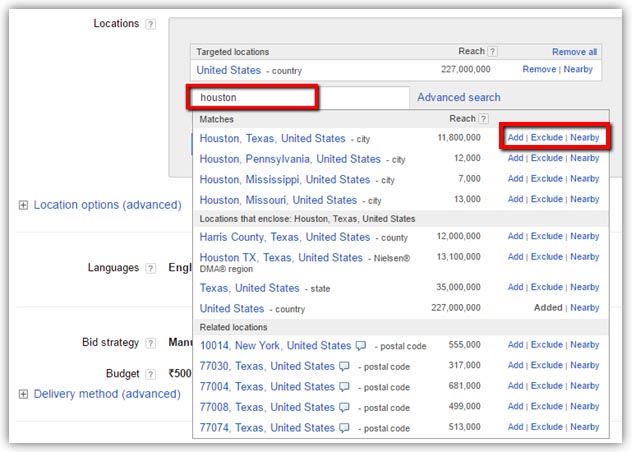Exclude Houston, Pennsylvania city
This screenshot has width=632, height=452.
[x=547, y=158]
